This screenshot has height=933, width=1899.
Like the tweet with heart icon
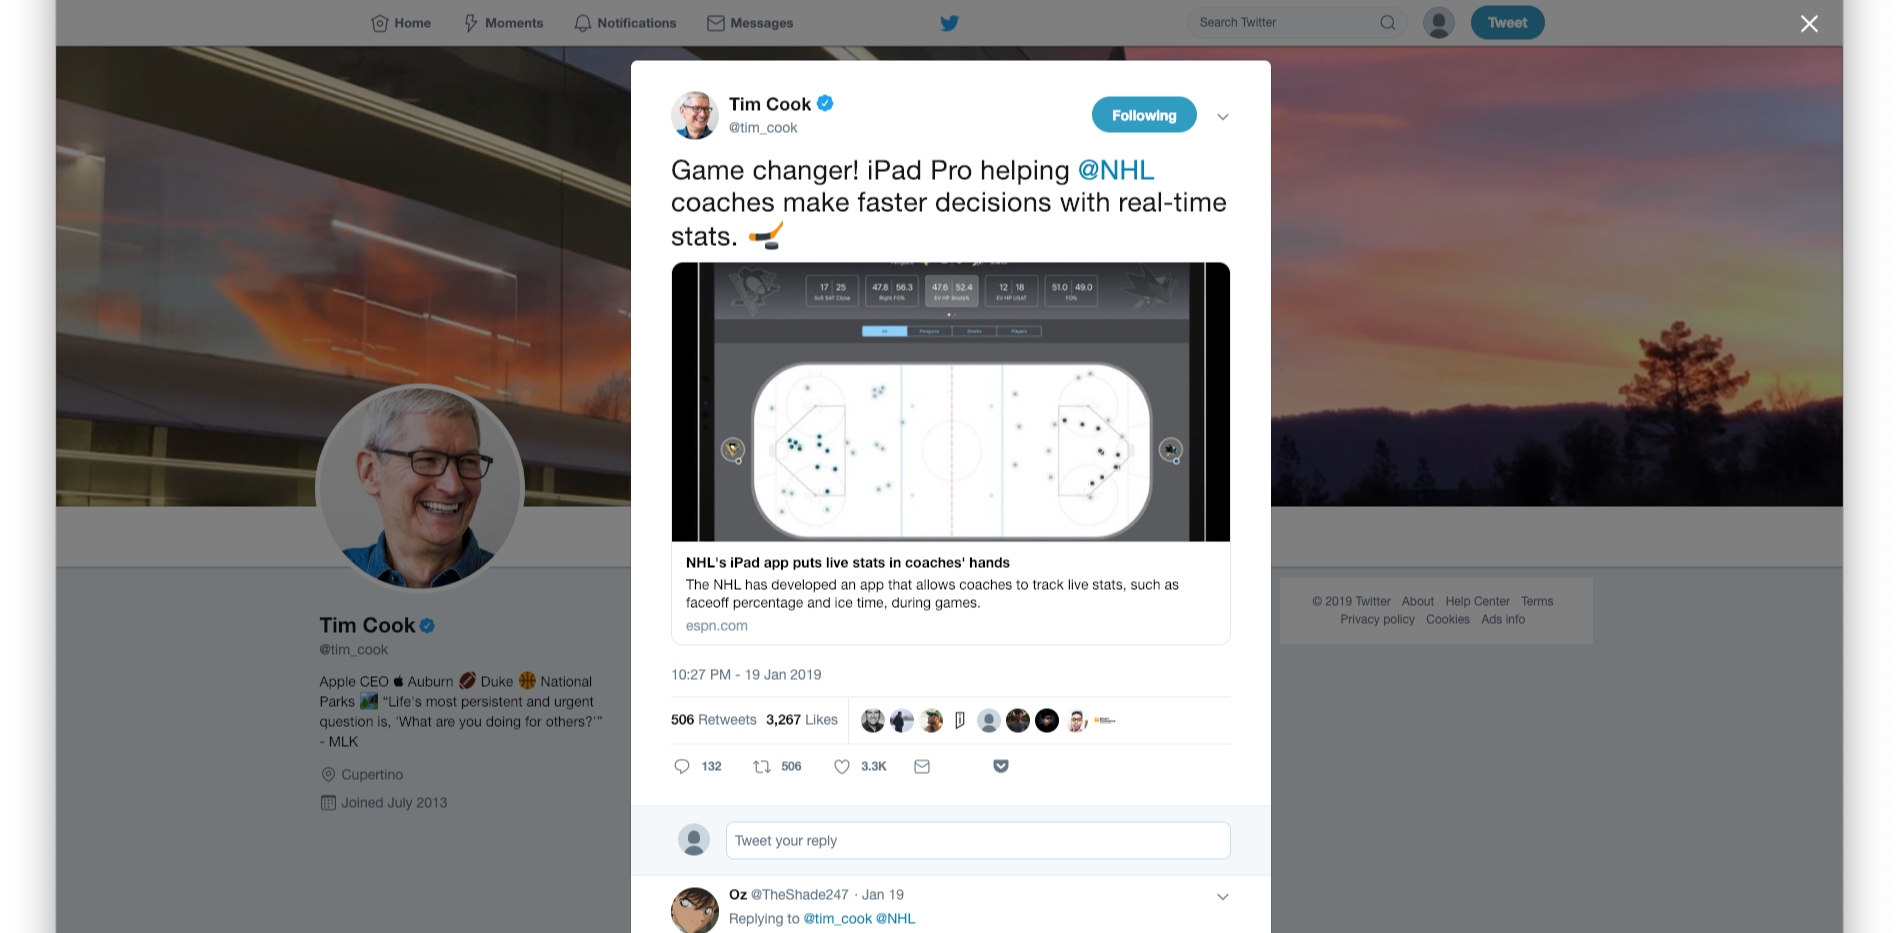click(842, 766)
